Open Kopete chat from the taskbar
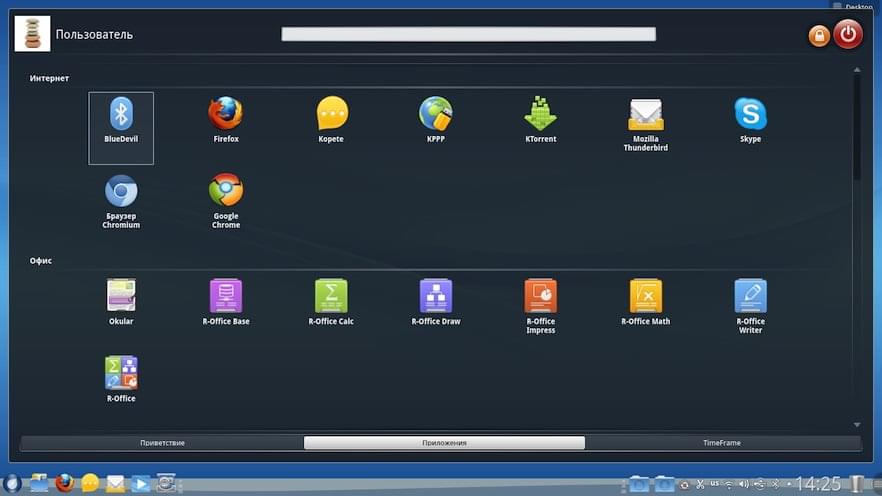This screenshot has width=882, height=496. coord(90,483)
